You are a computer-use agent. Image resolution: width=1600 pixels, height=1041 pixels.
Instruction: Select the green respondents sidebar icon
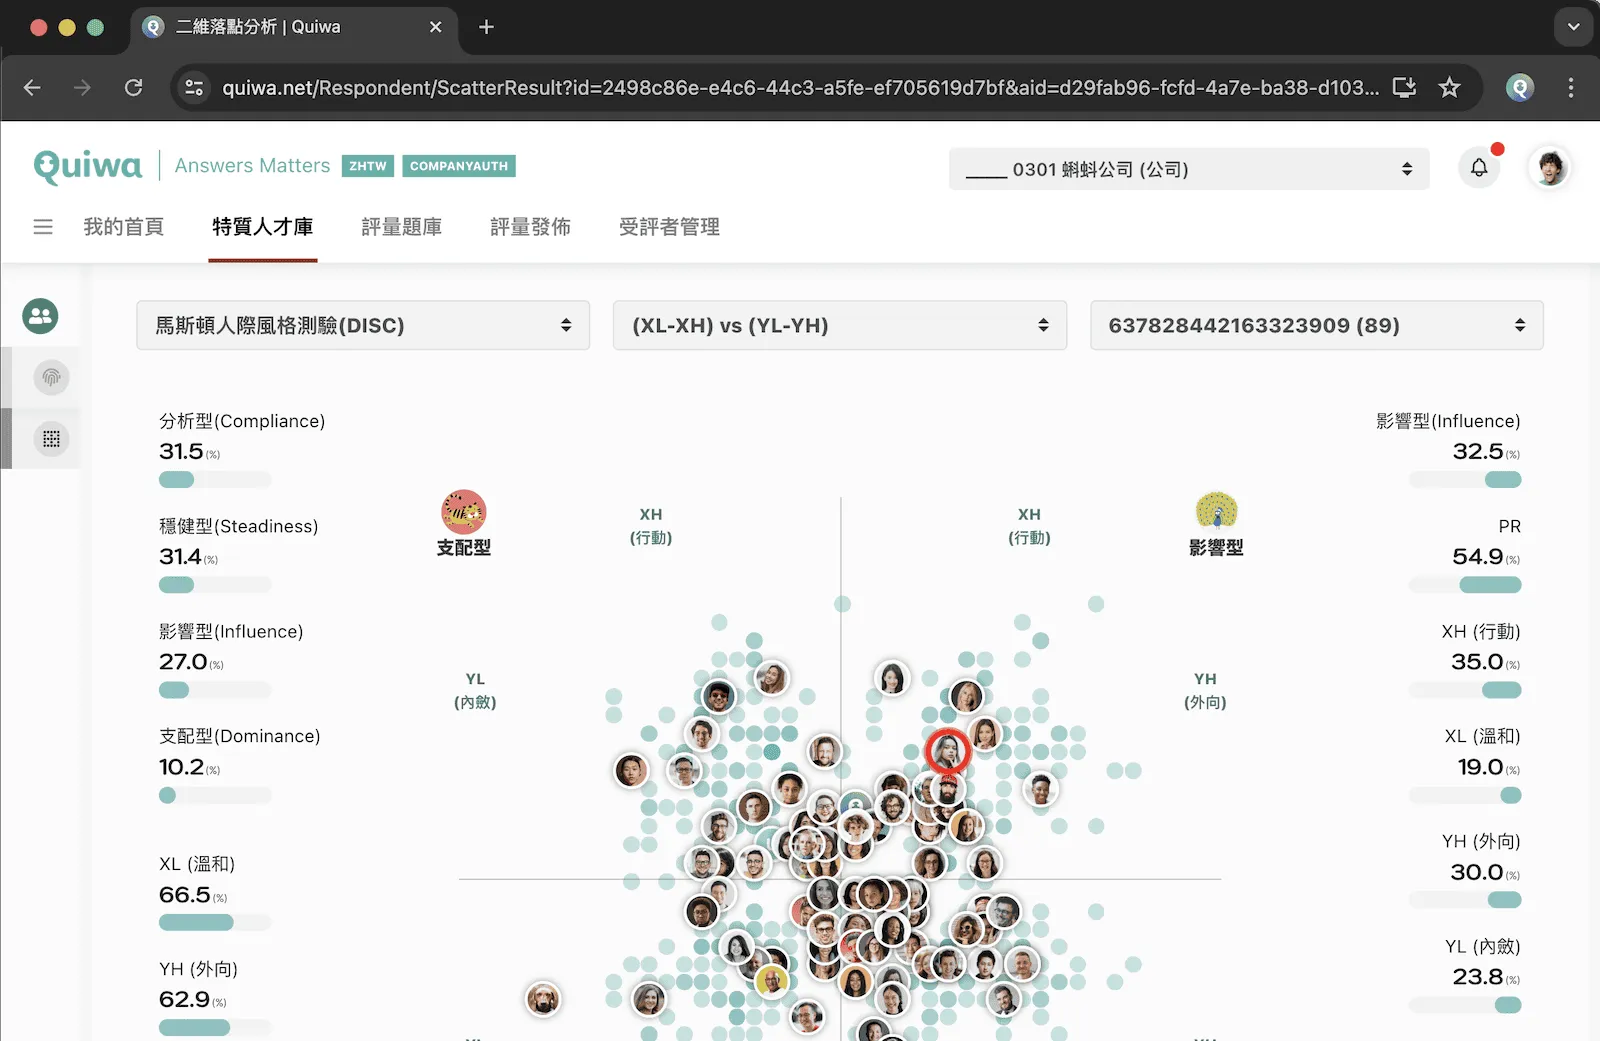pos(40,316)
